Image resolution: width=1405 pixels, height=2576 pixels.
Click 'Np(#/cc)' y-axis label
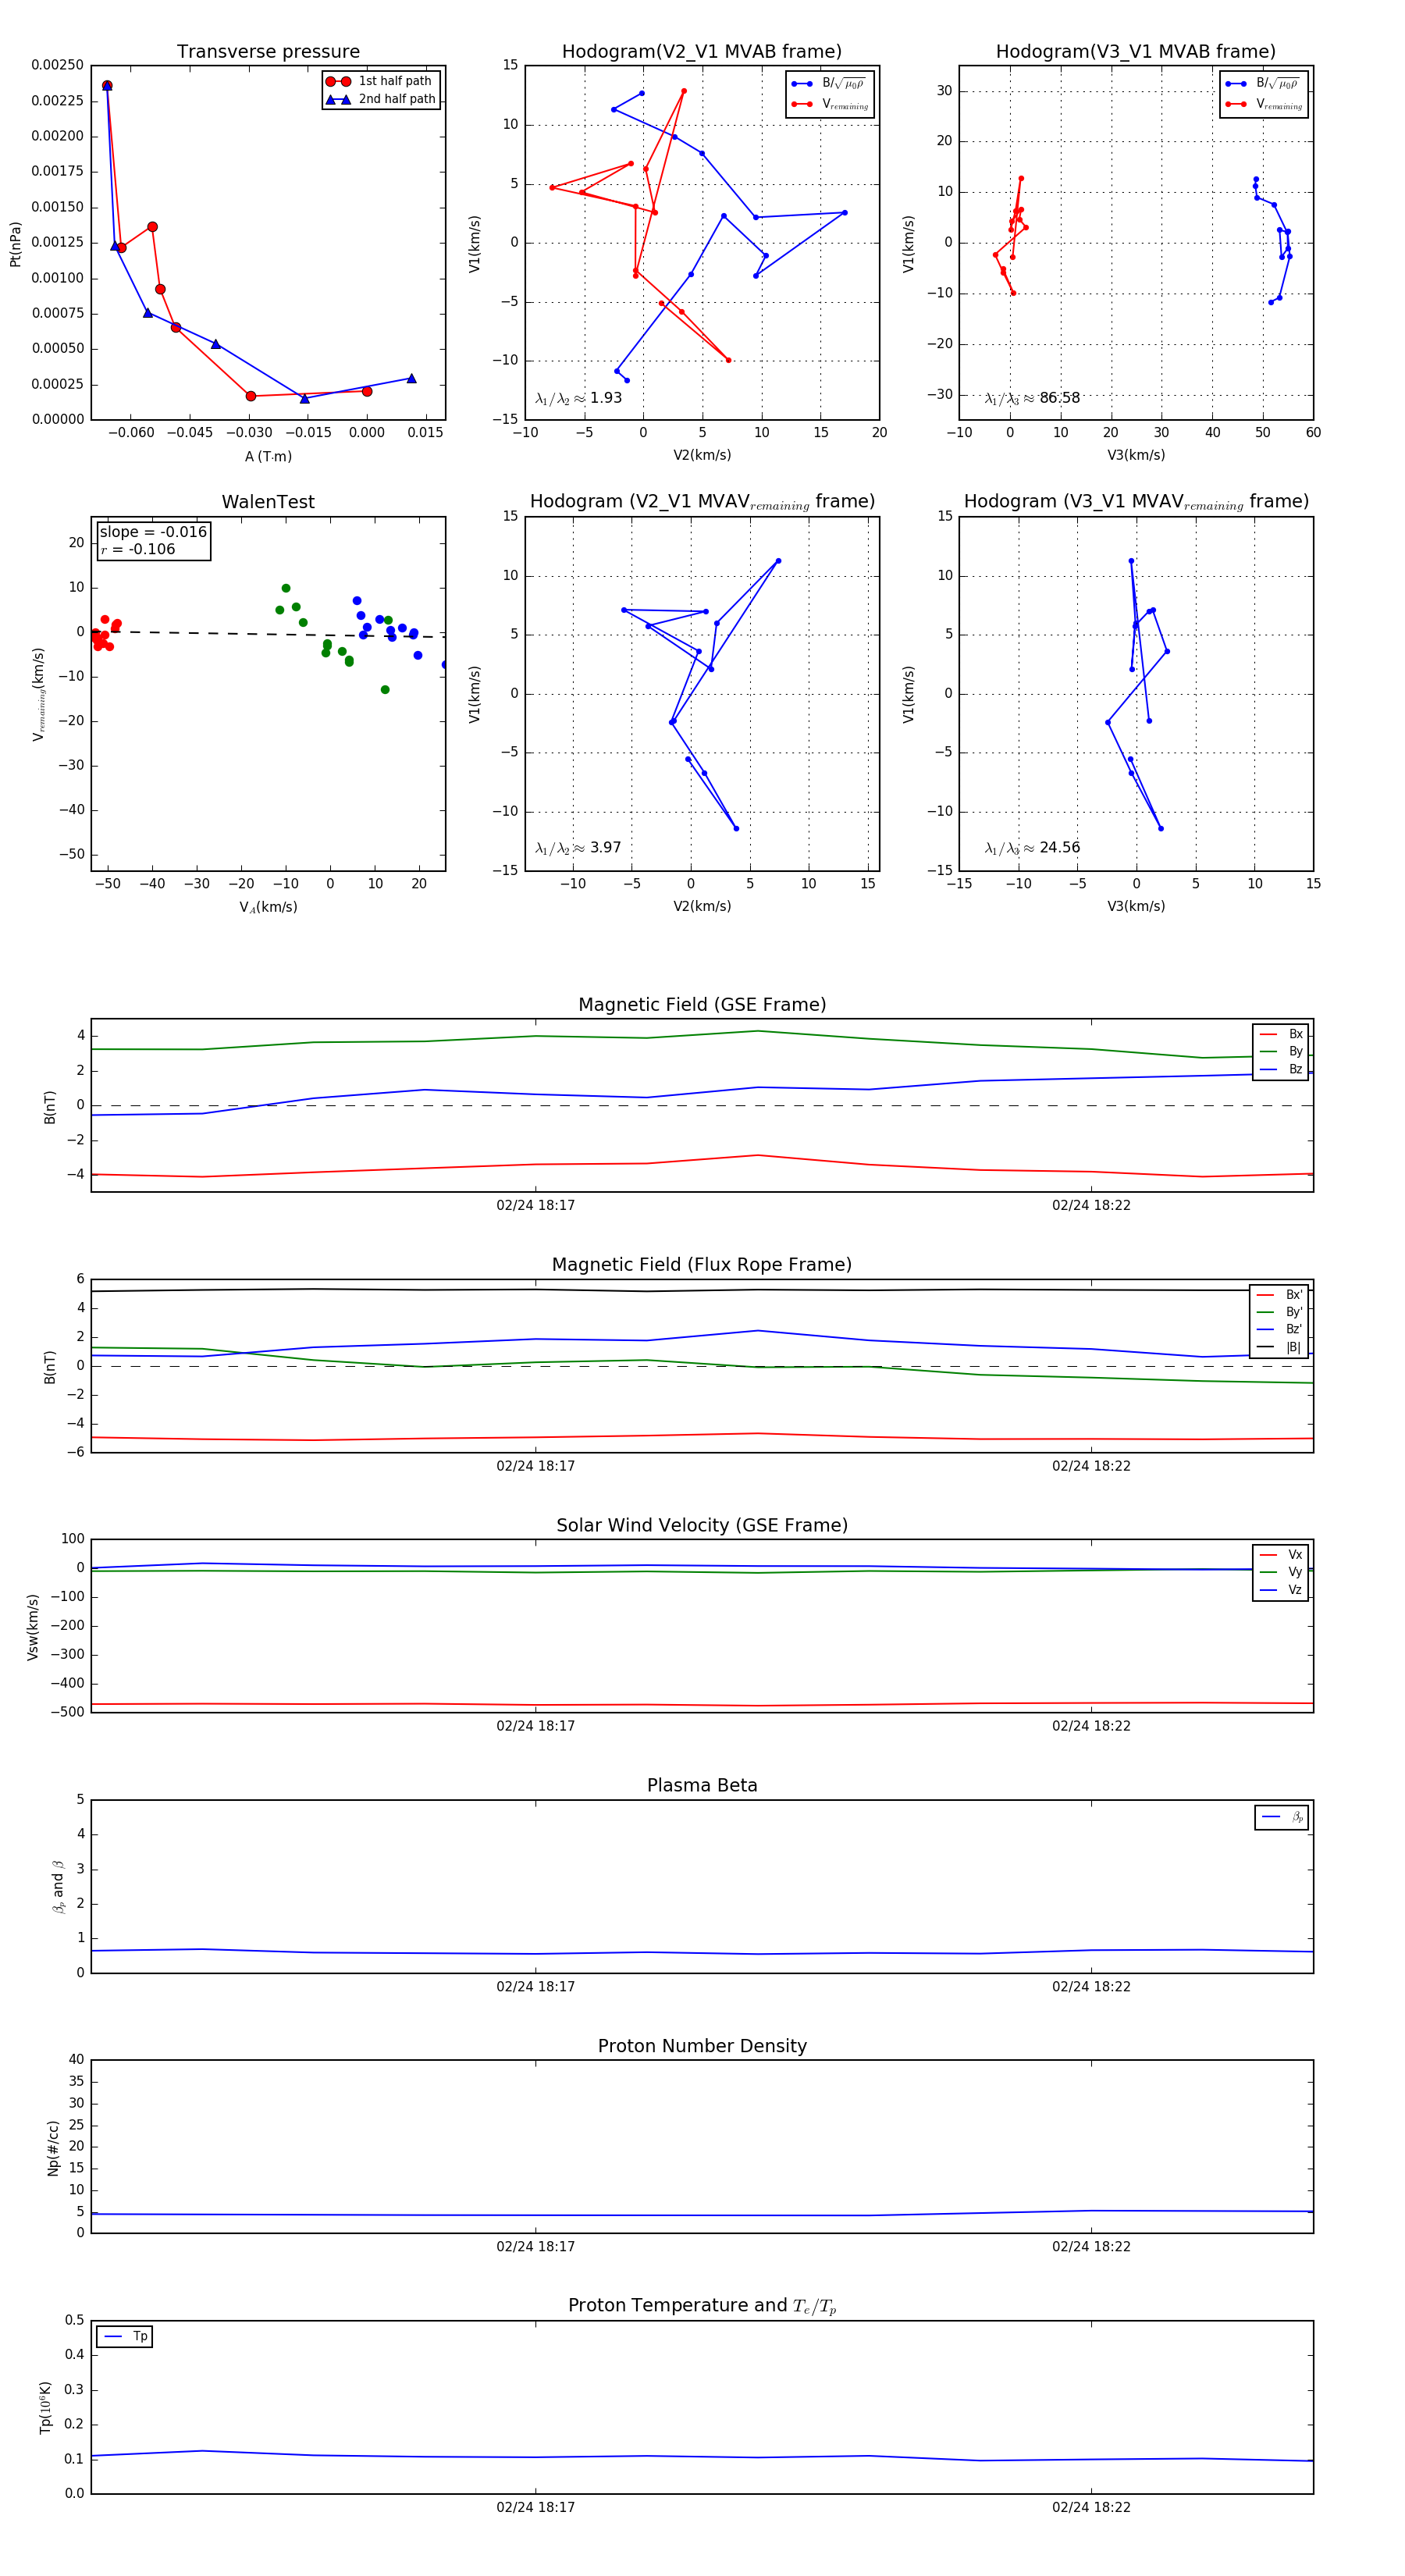(x=53, y=2147)
